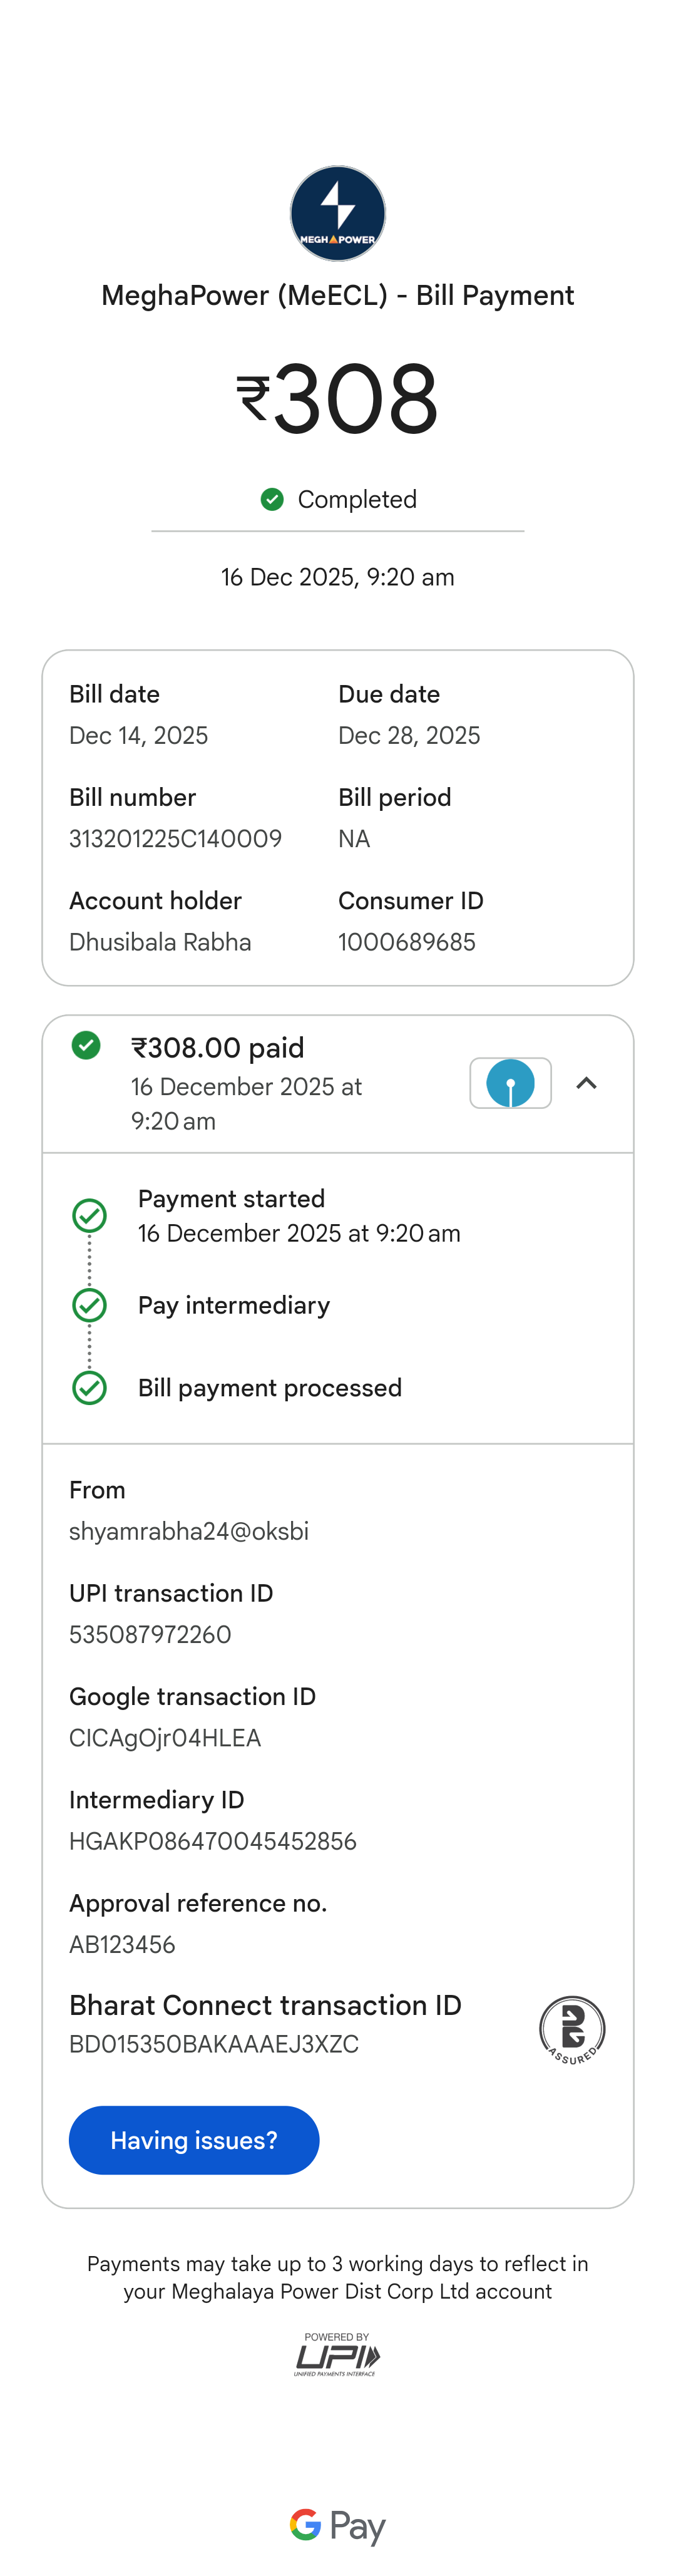This screenshot has height=2576, width=676.
Task: Tap the Consumer ID 1000689685
Action: pos(407,942)
